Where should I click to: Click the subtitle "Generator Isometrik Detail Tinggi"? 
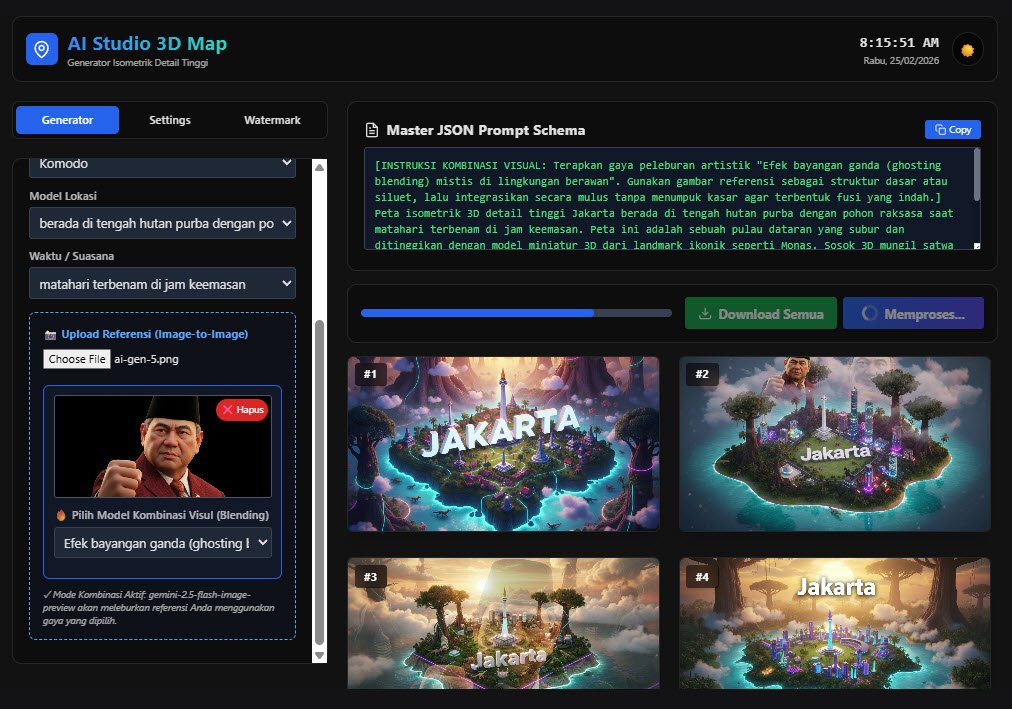point(137,63)
